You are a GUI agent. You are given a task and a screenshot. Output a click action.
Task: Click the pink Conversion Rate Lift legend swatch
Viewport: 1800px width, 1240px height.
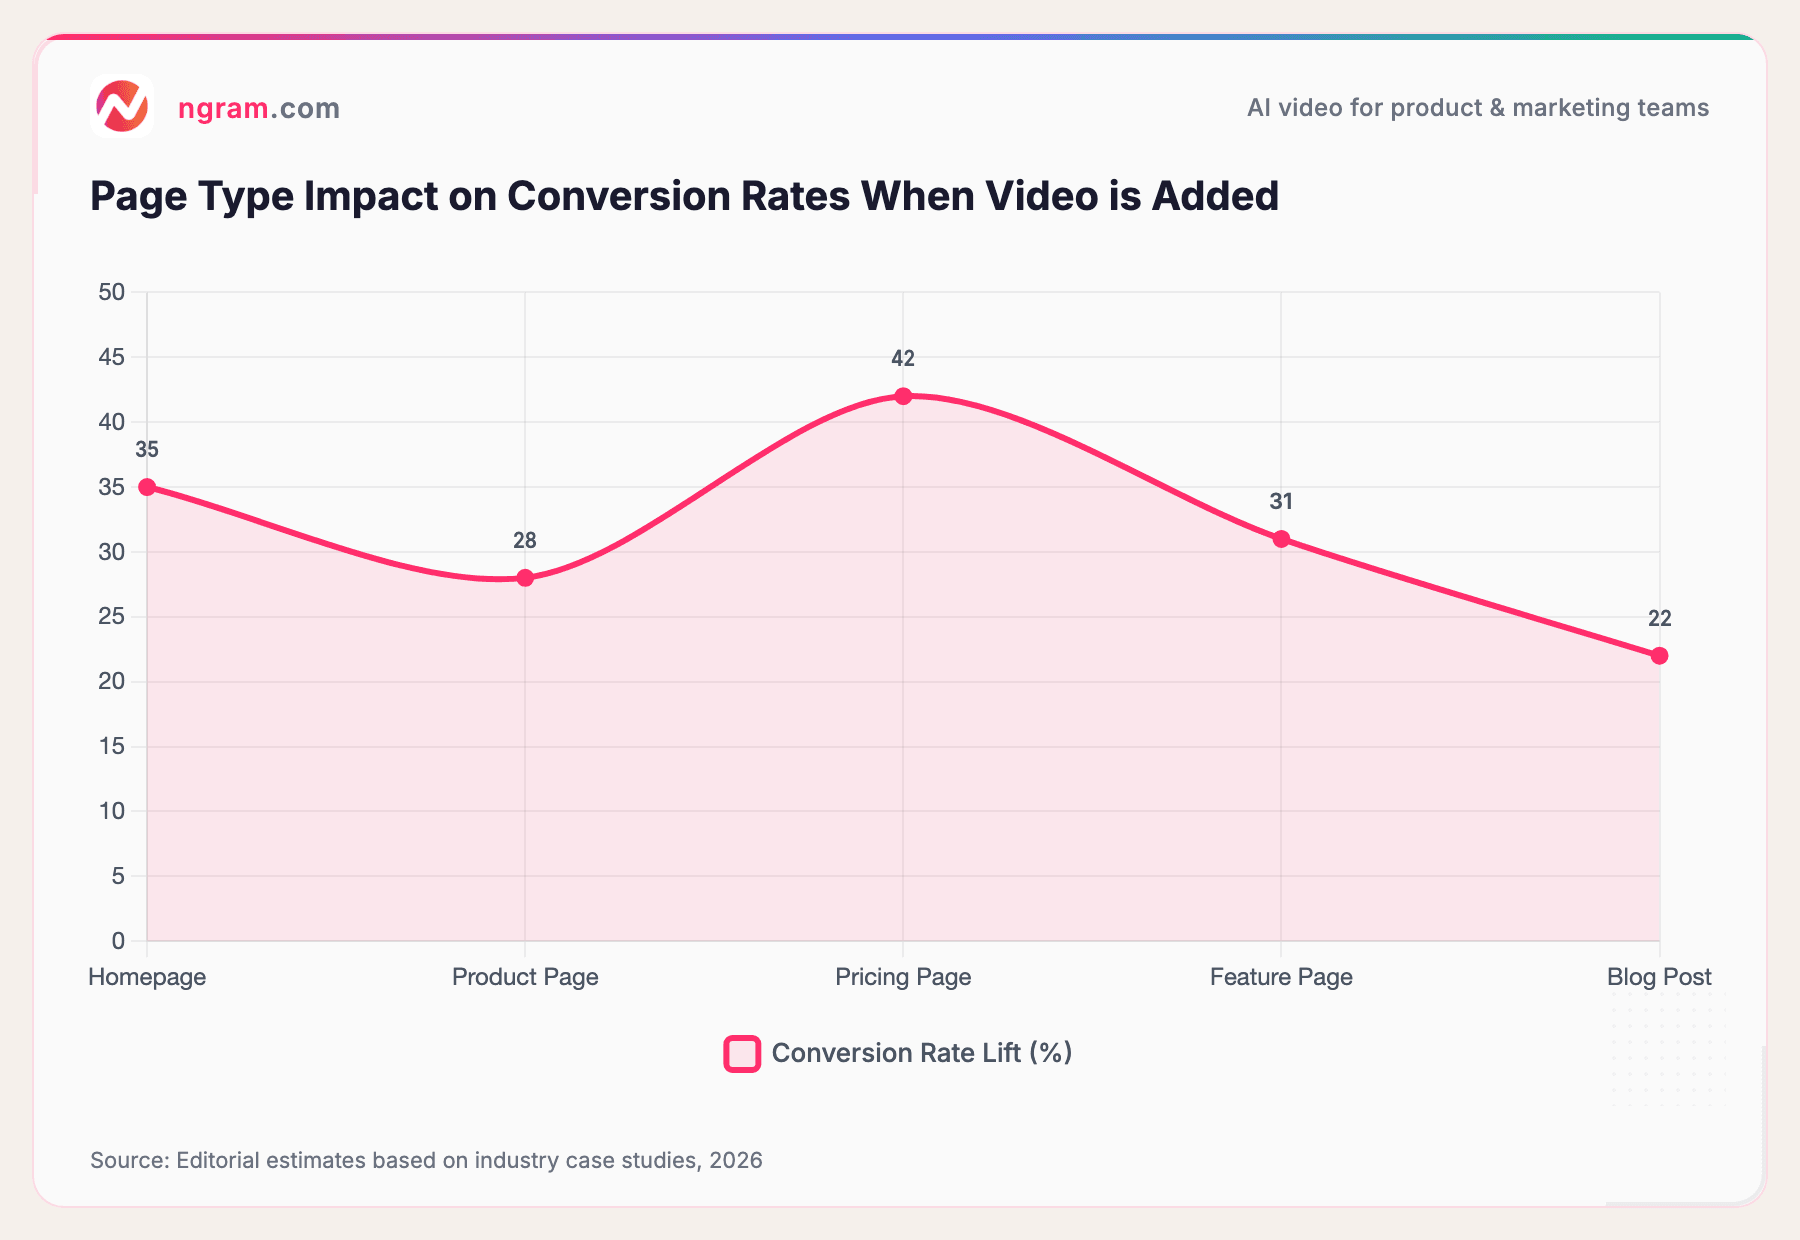click(x=741, y=1053)
